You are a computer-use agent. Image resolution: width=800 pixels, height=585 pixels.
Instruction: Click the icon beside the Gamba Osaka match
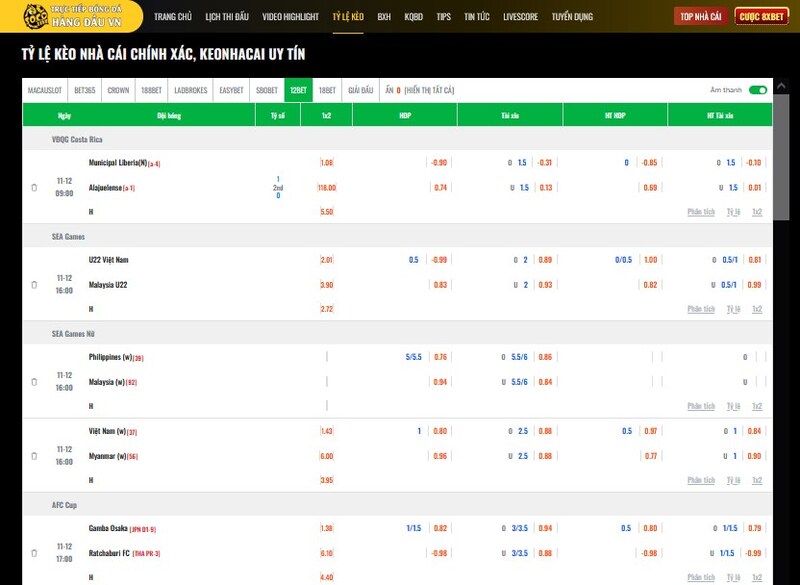click(x=34, y=552)
